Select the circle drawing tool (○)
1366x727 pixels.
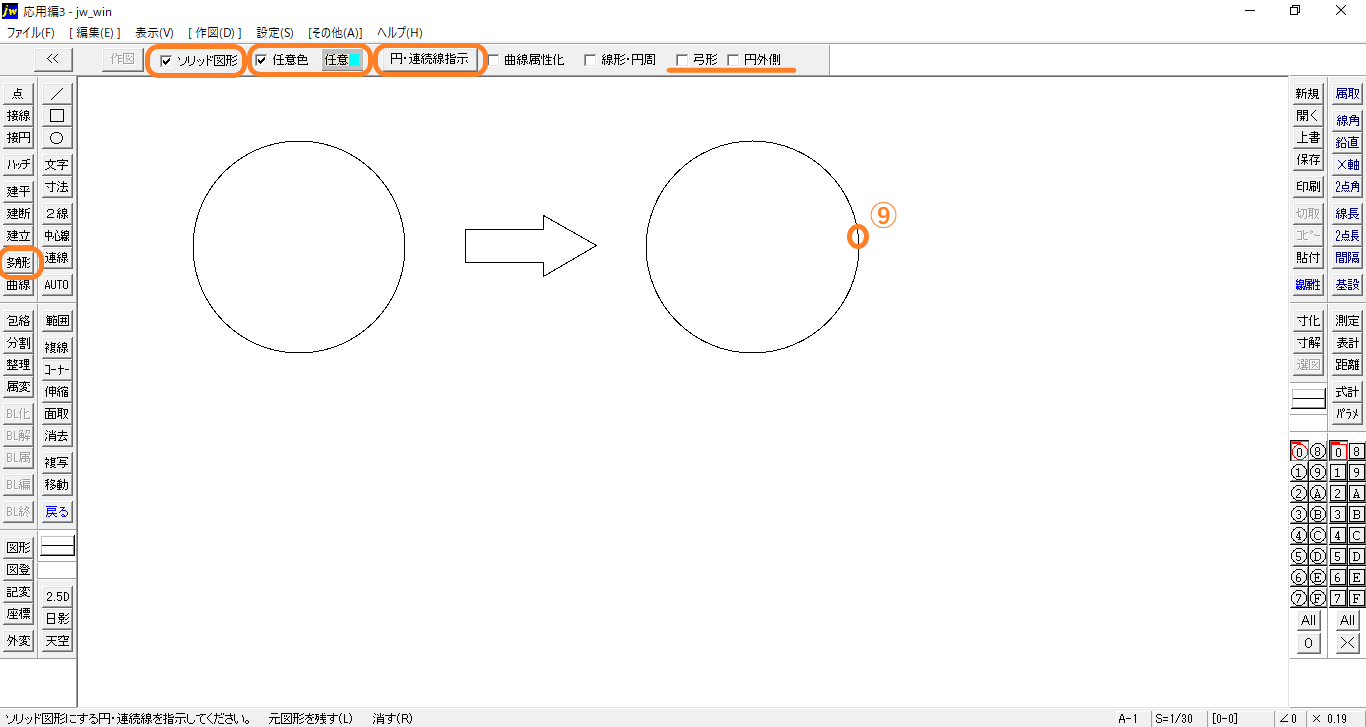(x=57, y=138)
